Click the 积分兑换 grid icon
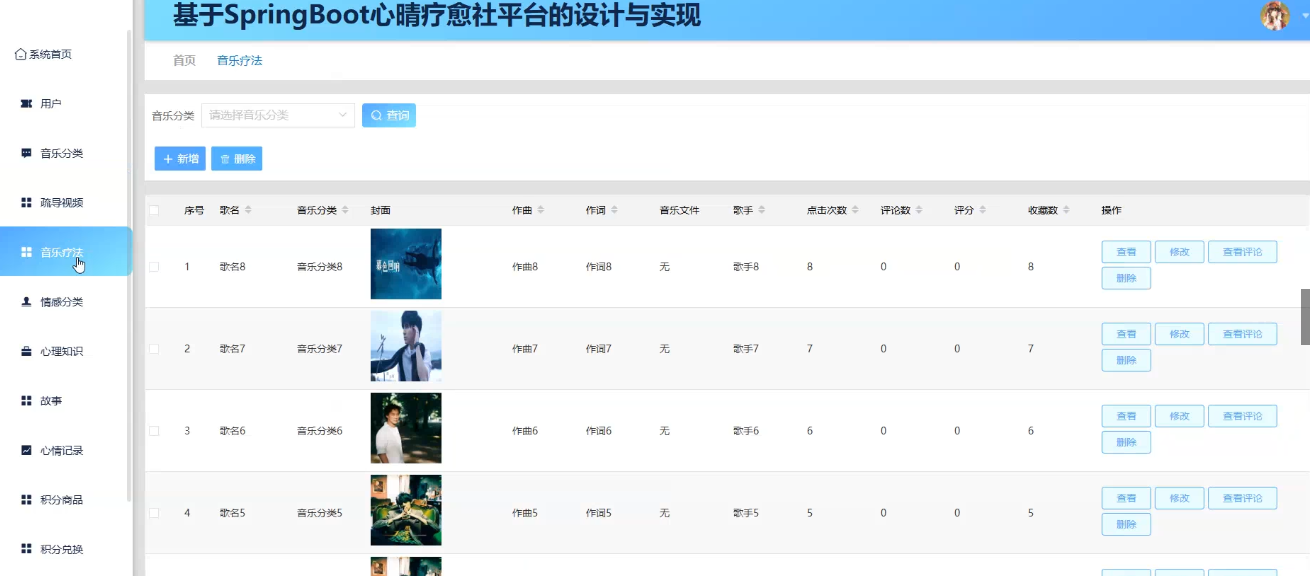 pyautogui.click(x=27, y=549)
